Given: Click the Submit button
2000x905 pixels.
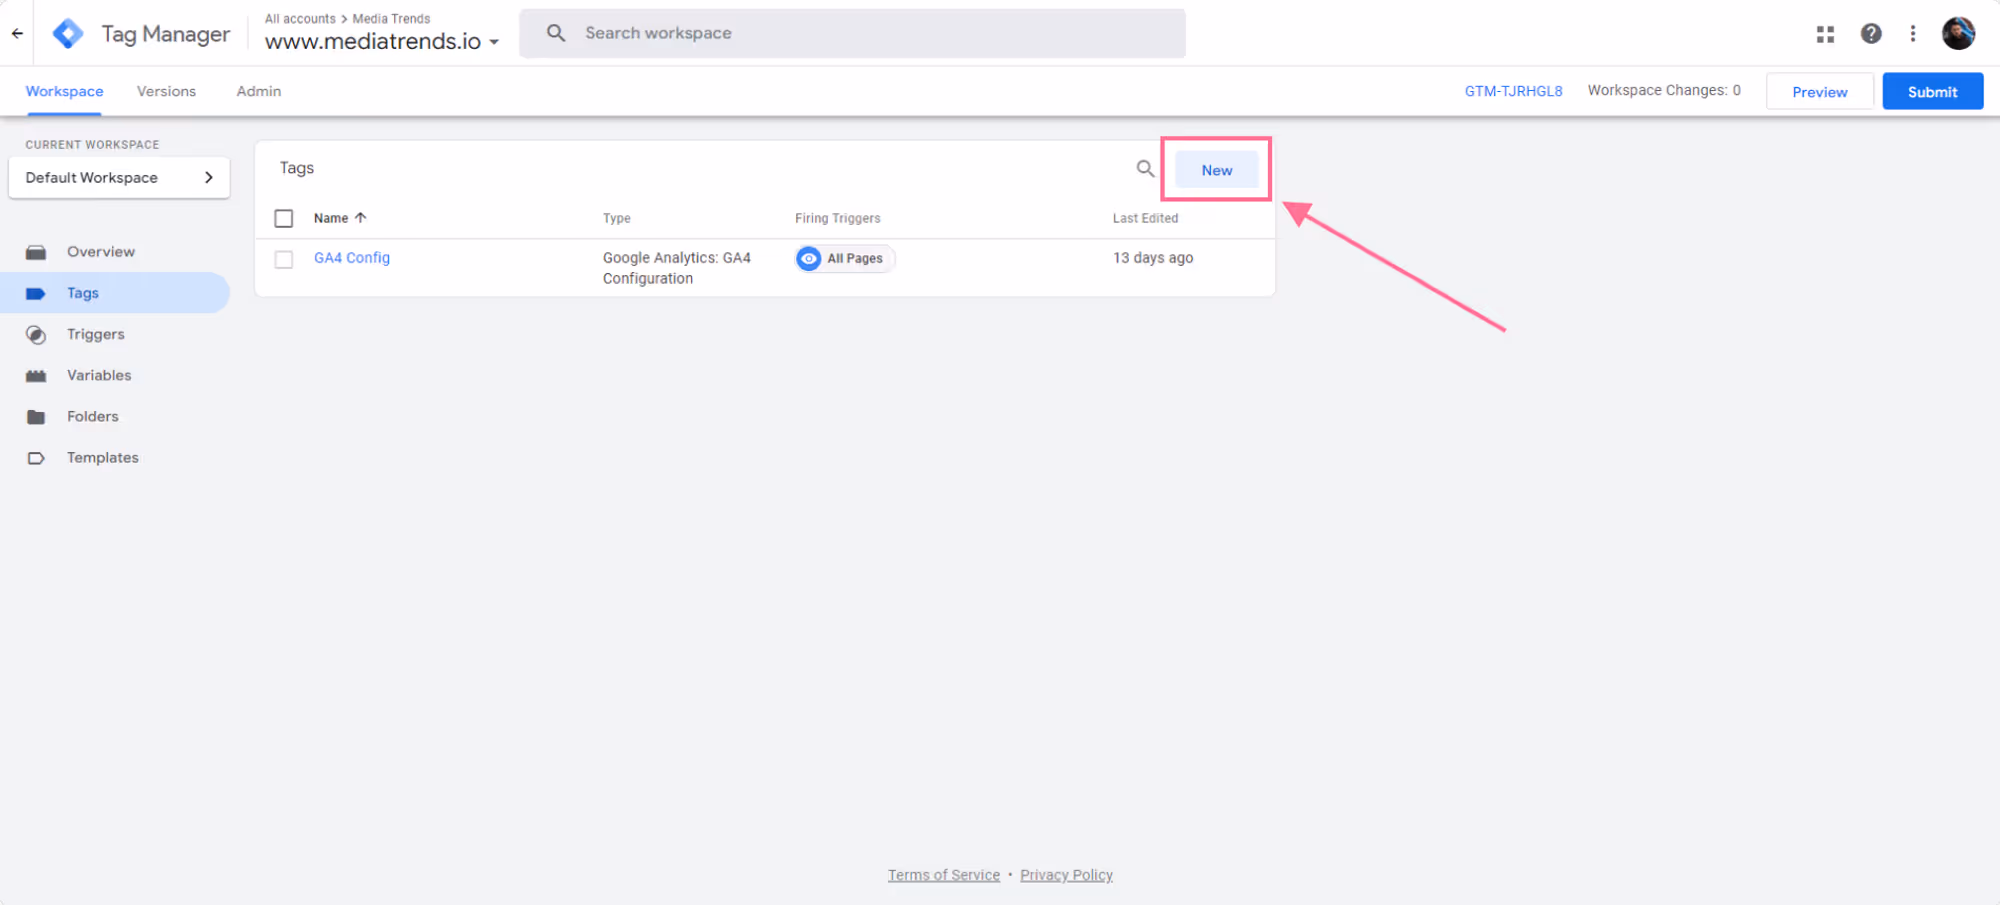Looking at the screenshot, I should 1932,92.
